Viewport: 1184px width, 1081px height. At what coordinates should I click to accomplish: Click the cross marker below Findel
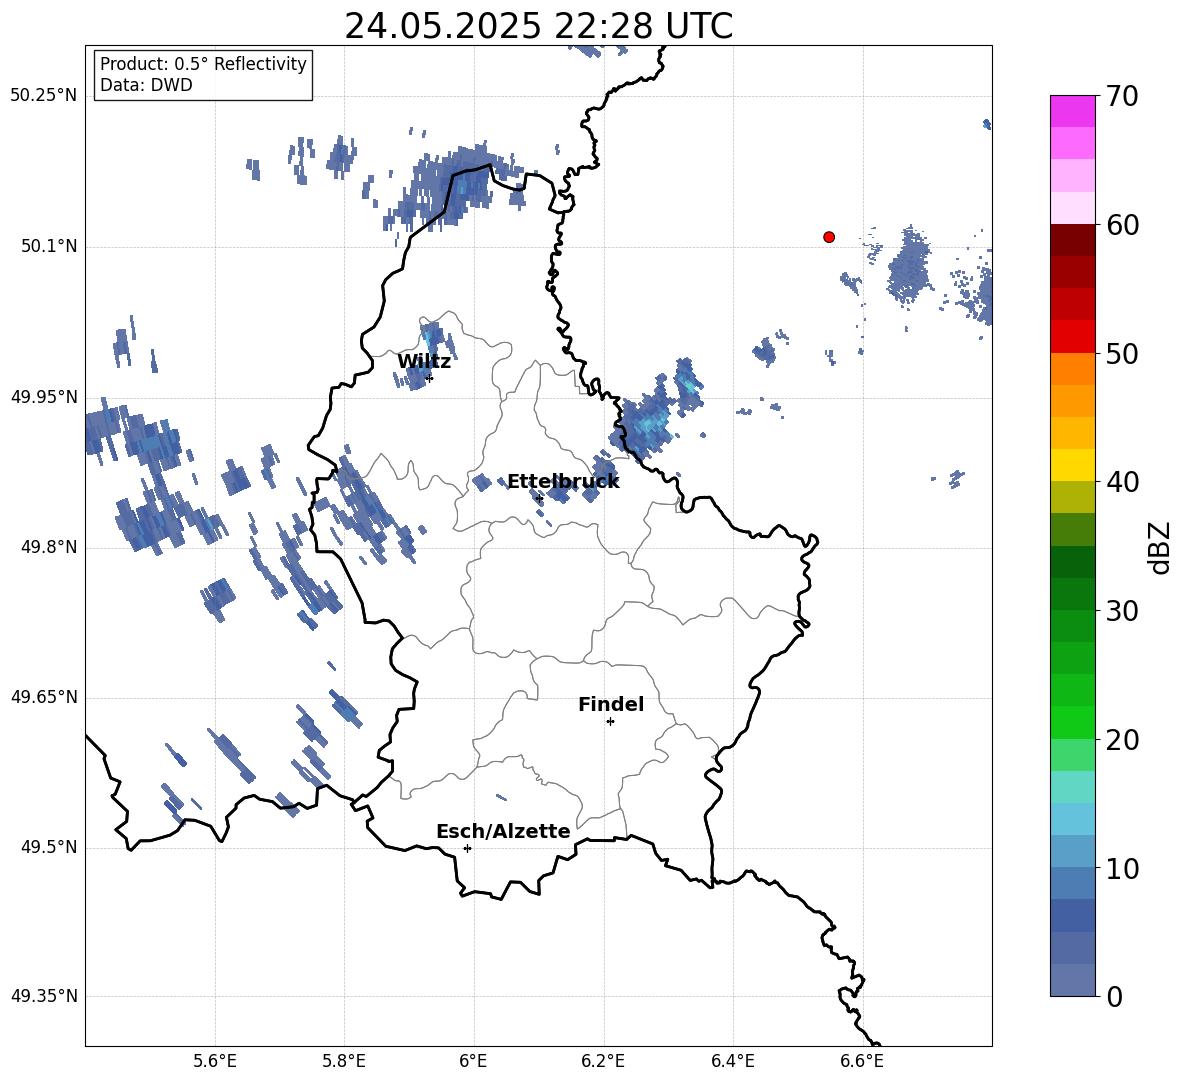(610, 722)
